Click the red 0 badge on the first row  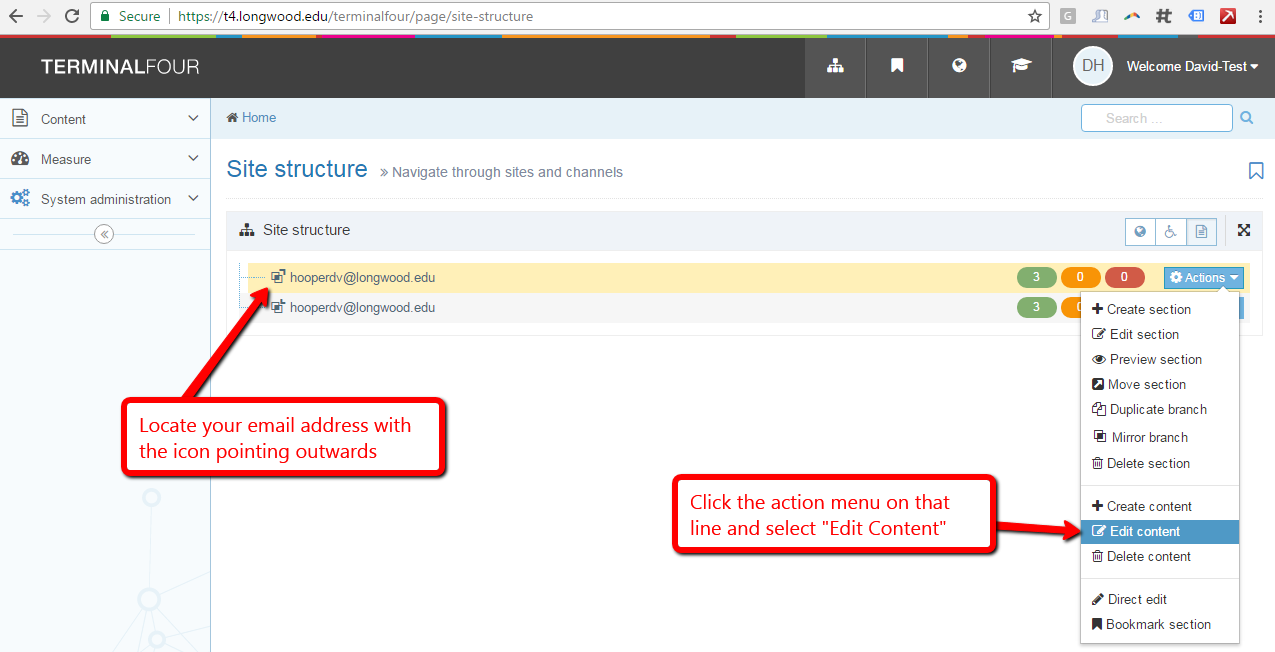[x=1125, y=278]
